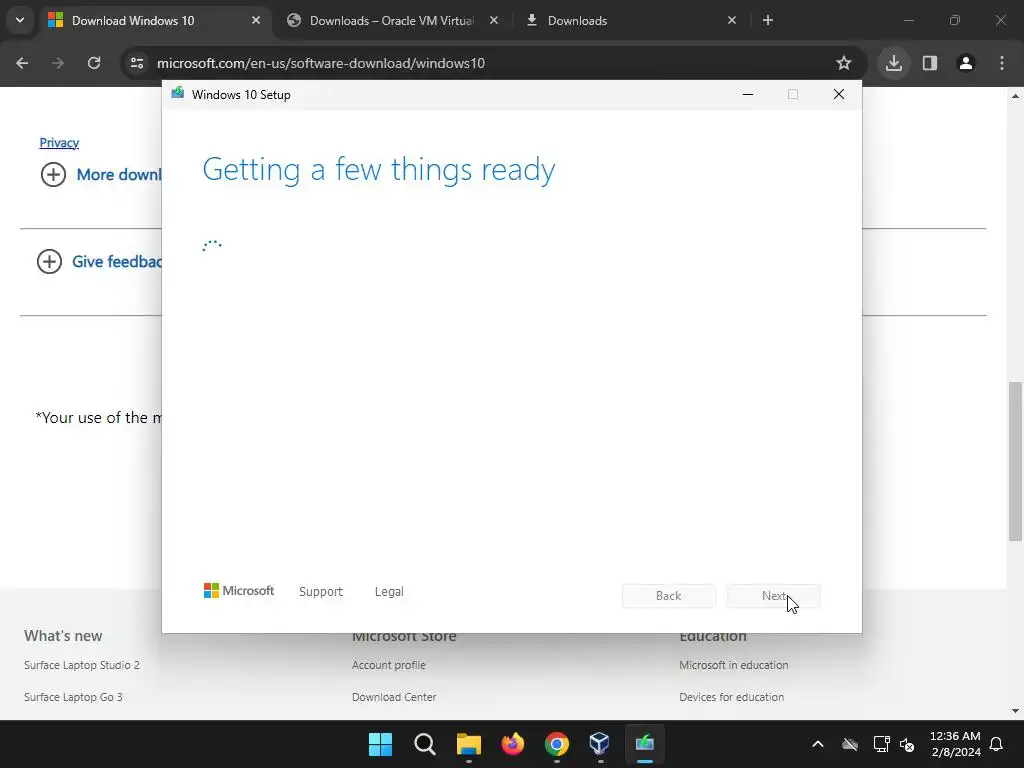Screen dimensions: 1024x768
Task: Close the Windows 10 Setup window
Action: pos(839,95)
